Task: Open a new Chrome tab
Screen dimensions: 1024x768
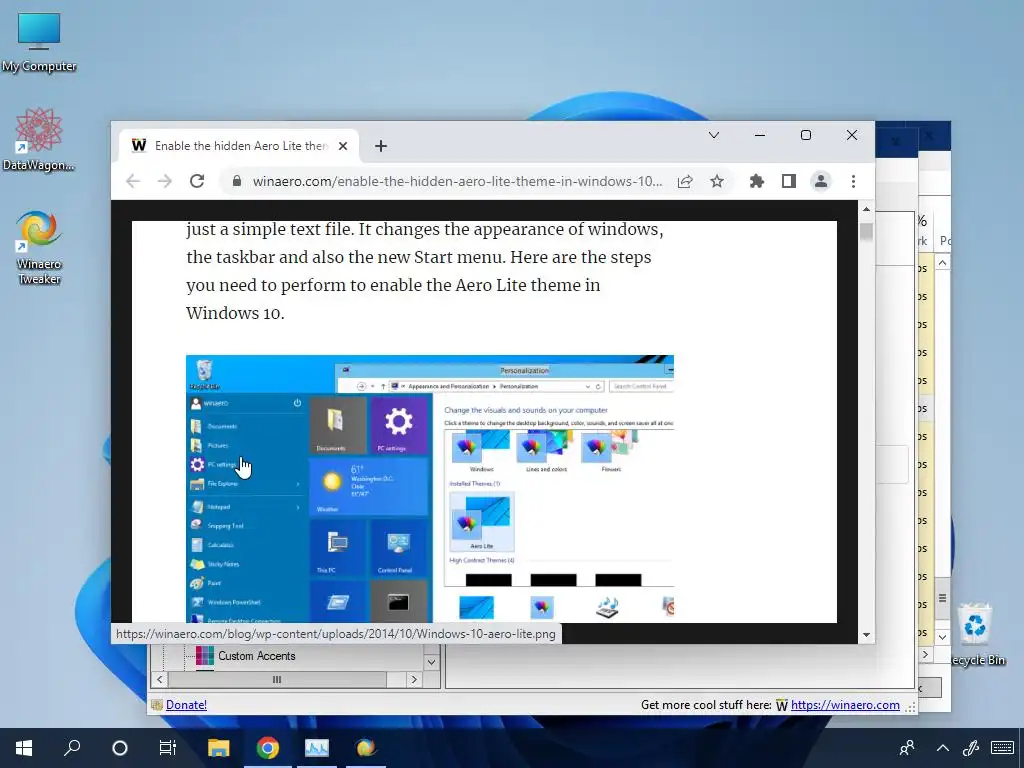Action: click(x=381, y=146)
